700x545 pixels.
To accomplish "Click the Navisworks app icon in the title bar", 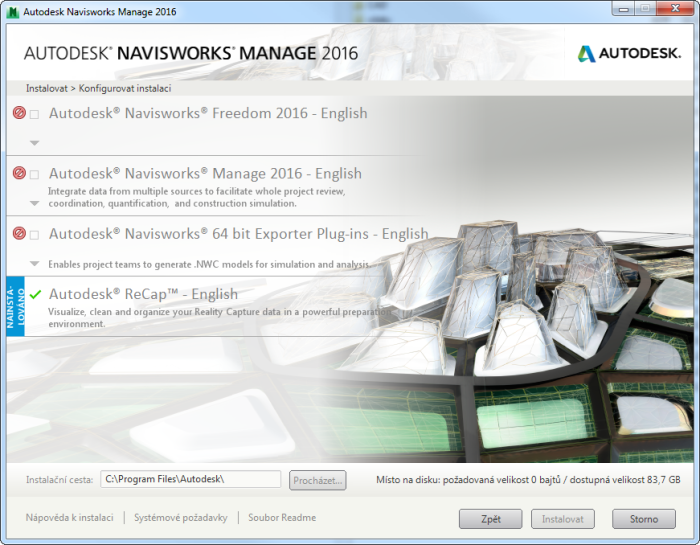I will 14,10.
